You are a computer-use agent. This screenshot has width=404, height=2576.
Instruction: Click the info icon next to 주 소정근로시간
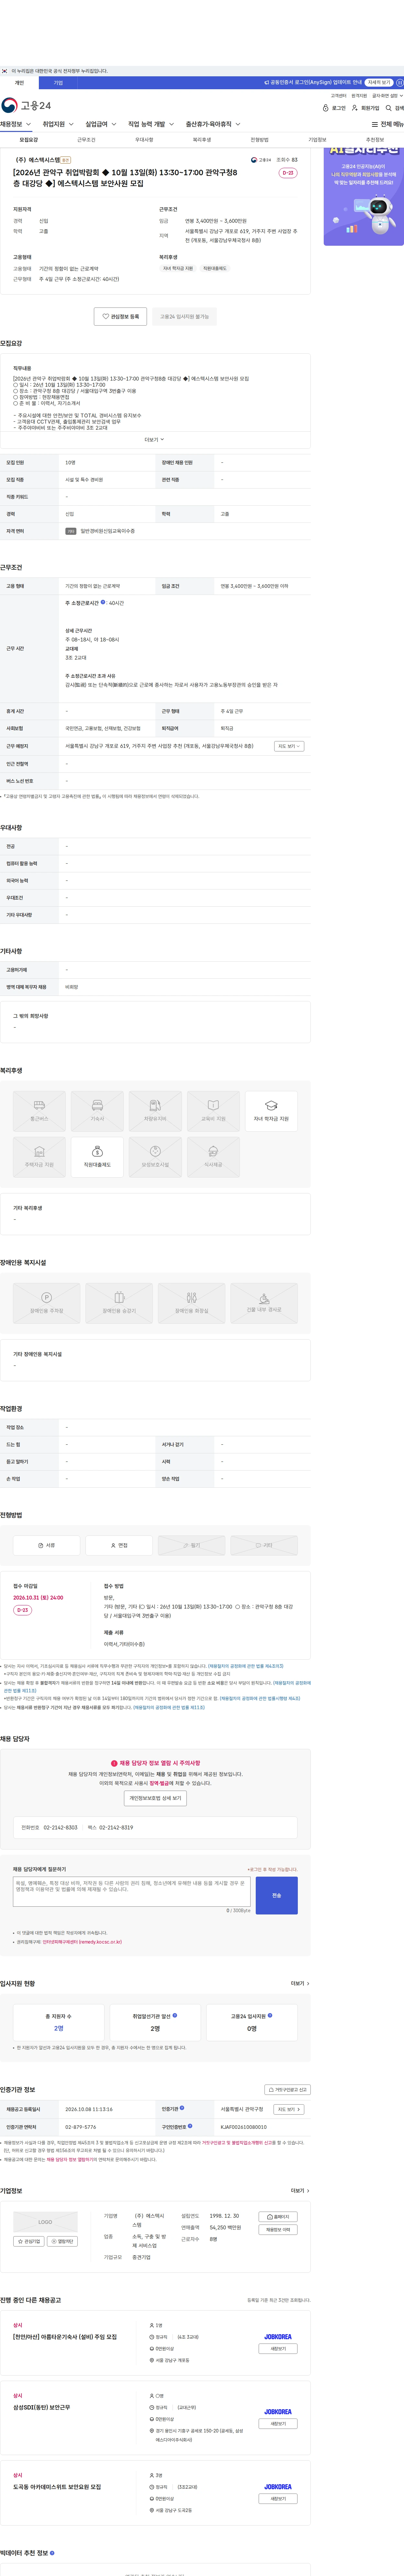click(103, 602)
